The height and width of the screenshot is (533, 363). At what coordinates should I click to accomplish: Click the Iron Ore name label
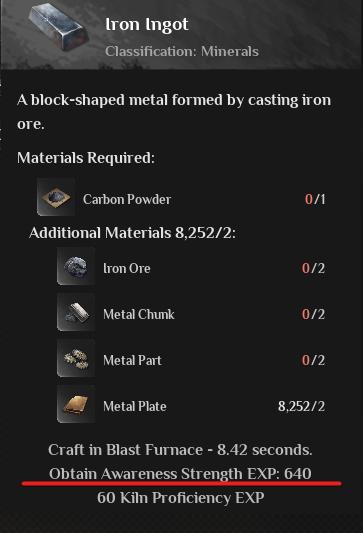(x=126, y=269)
